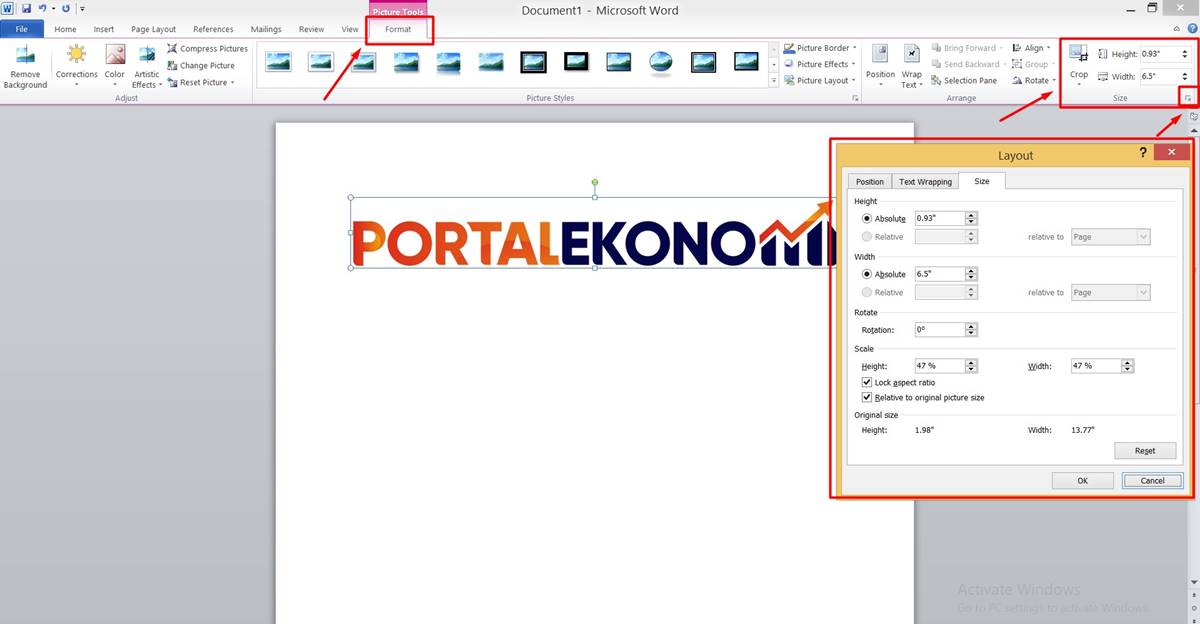Open the Position layout gallery
The height and width of the screenshot is (624, 1200).
tap(880, 66)
